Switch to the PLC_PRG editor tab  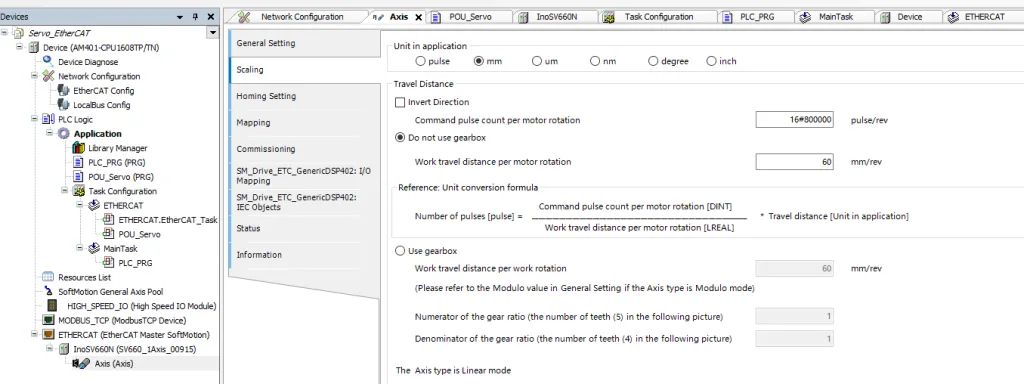point(756,17)
